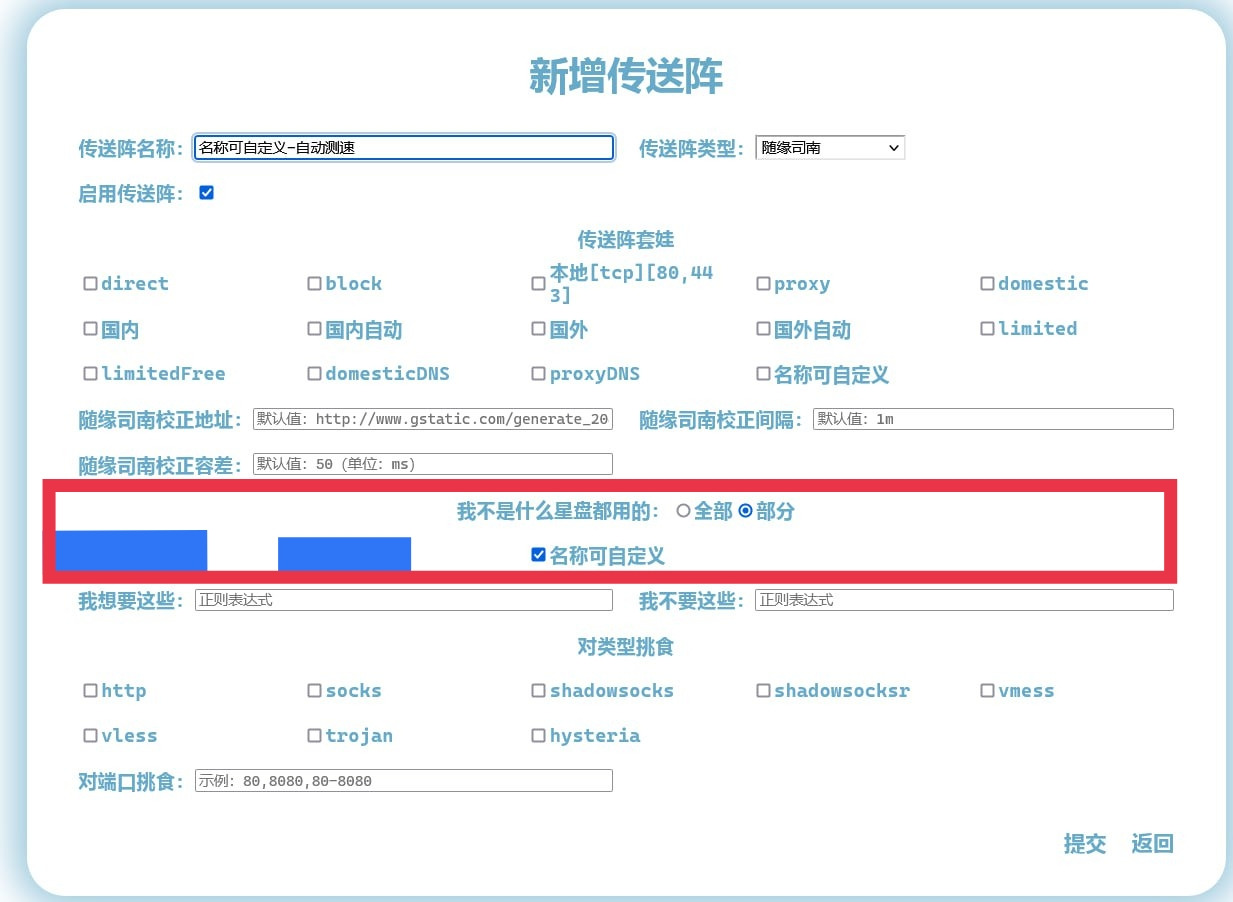
Task: Enable the block checkbox
Action: pos(315,284)
